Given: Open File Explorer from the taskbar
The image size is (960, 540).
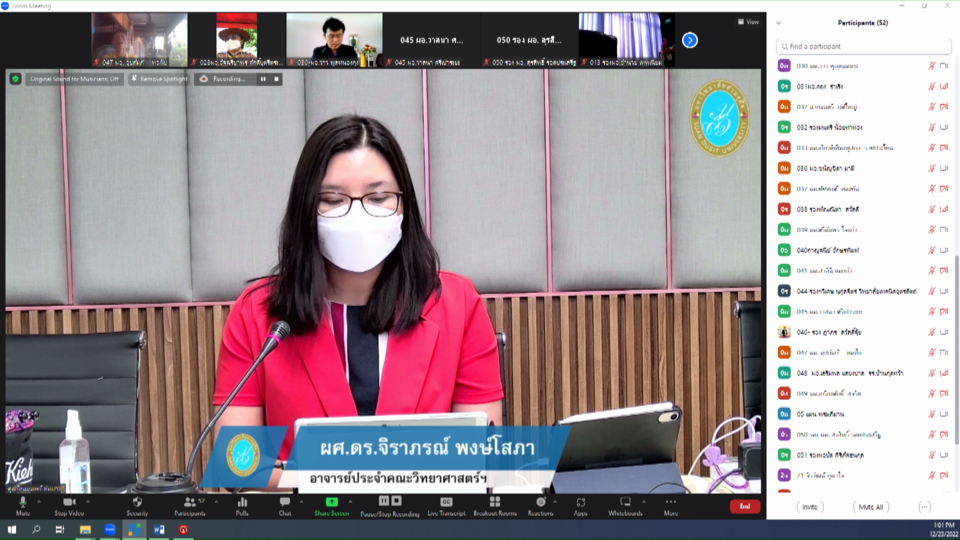Looking at the screenshot, I should (x=85, y=530).
